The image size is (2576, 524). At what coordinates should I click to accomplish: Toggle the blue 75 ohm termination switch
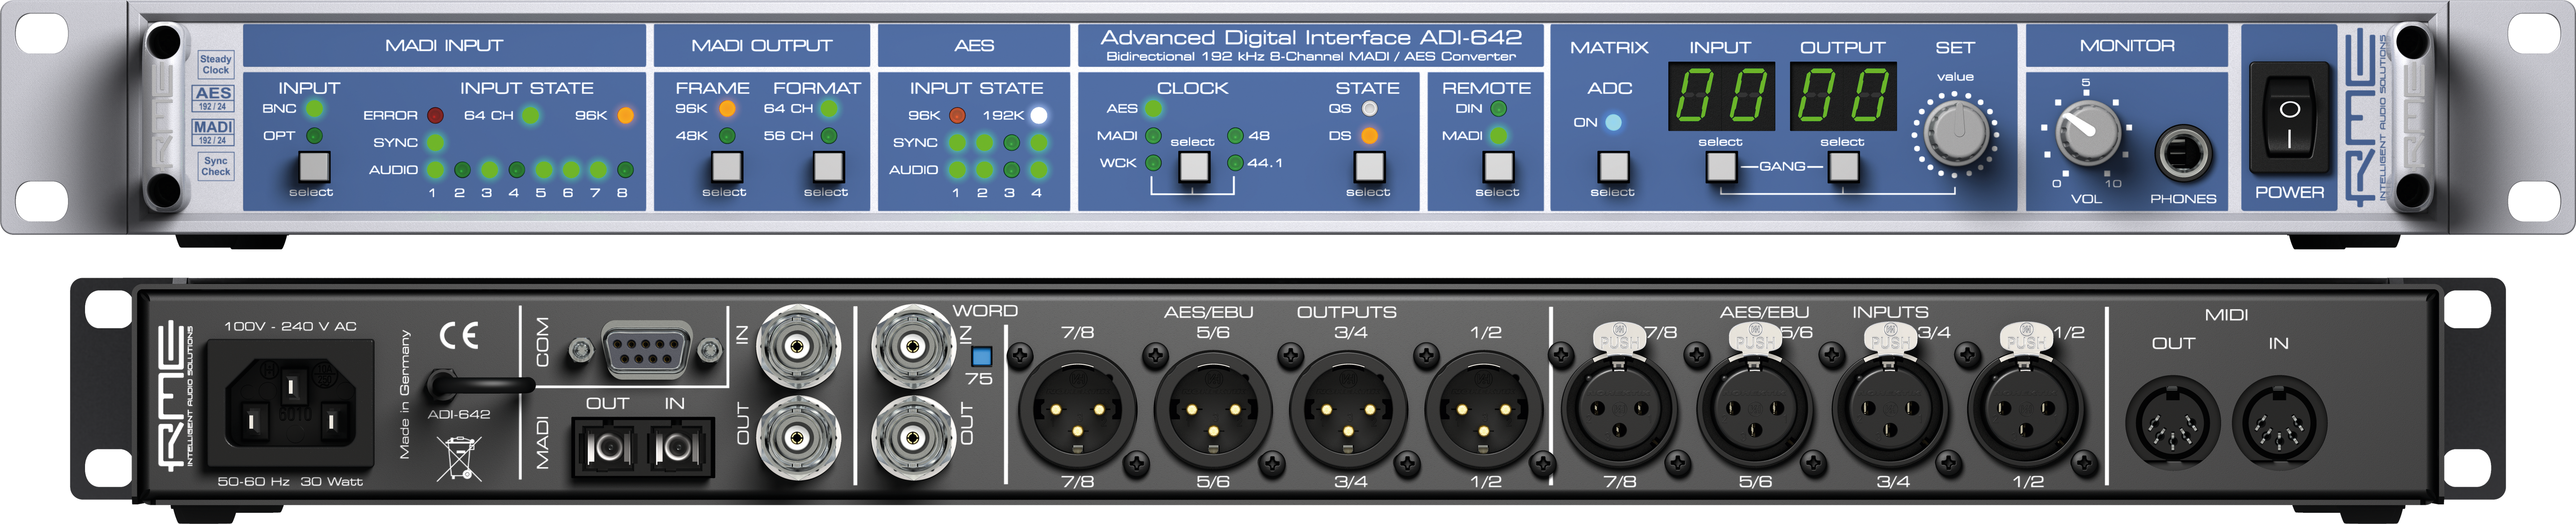point(981,356)
